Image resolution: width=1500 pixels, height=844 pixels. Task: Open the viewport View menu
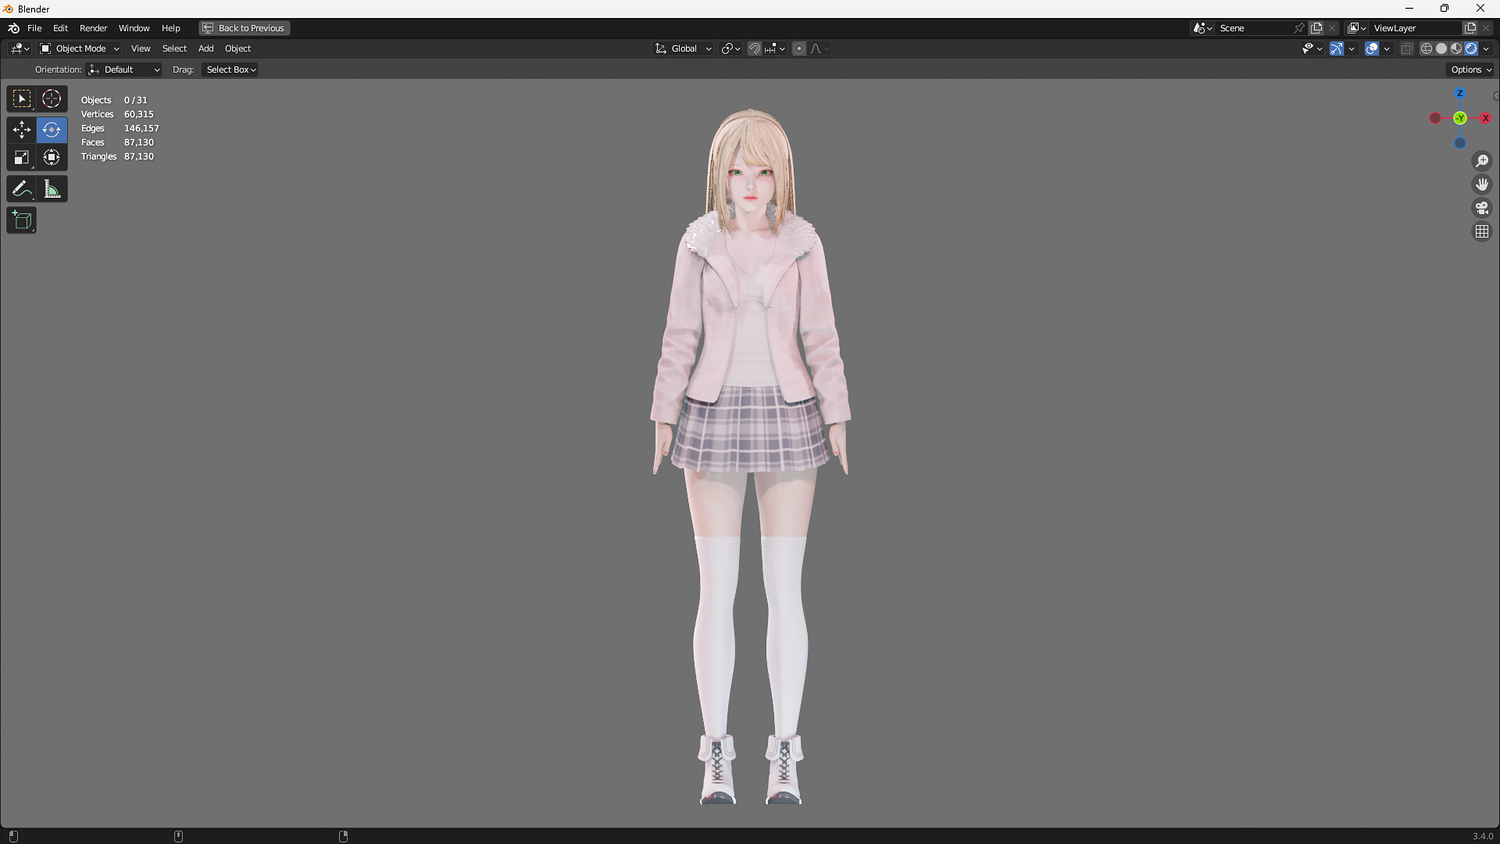pyautogui.click(x=141, y=48)
